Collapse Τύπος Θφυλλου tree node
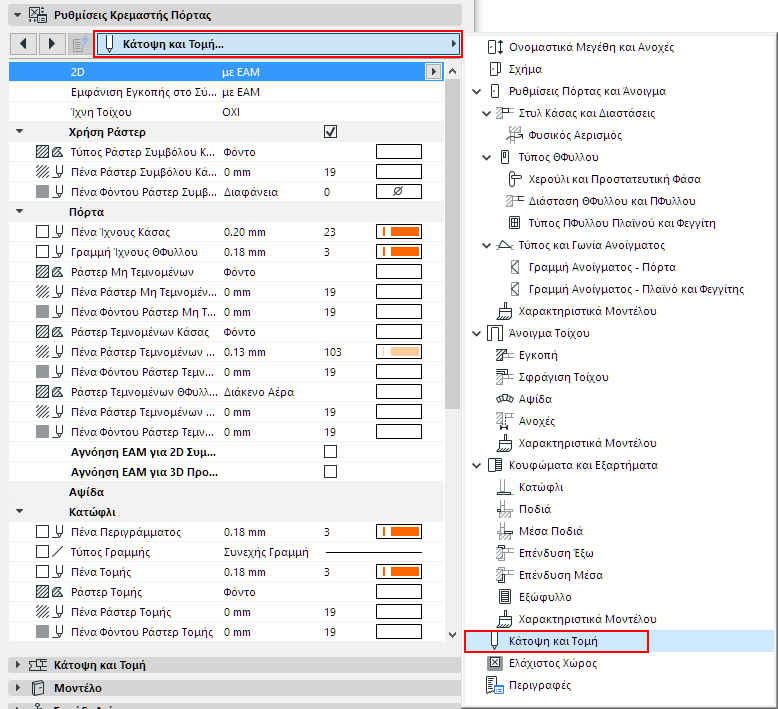Image resolution: width=778 pixels, height=709 pixels. (x=487, y=158)
